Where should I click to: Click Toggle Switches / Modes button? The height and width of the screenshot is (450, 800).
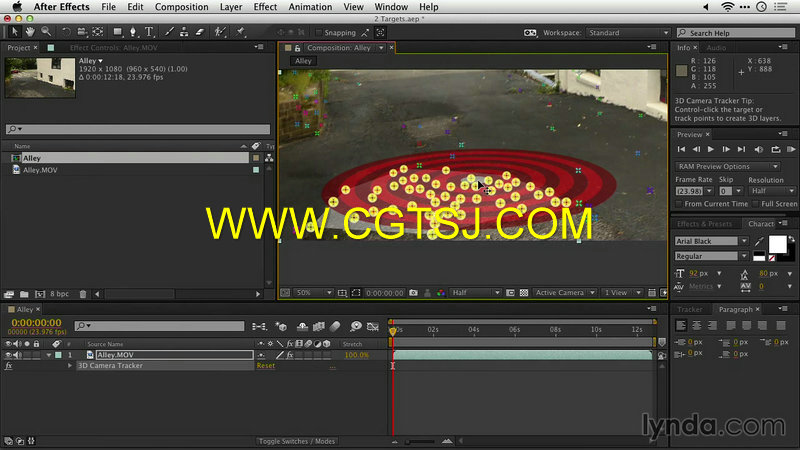[x=297, y=441]
